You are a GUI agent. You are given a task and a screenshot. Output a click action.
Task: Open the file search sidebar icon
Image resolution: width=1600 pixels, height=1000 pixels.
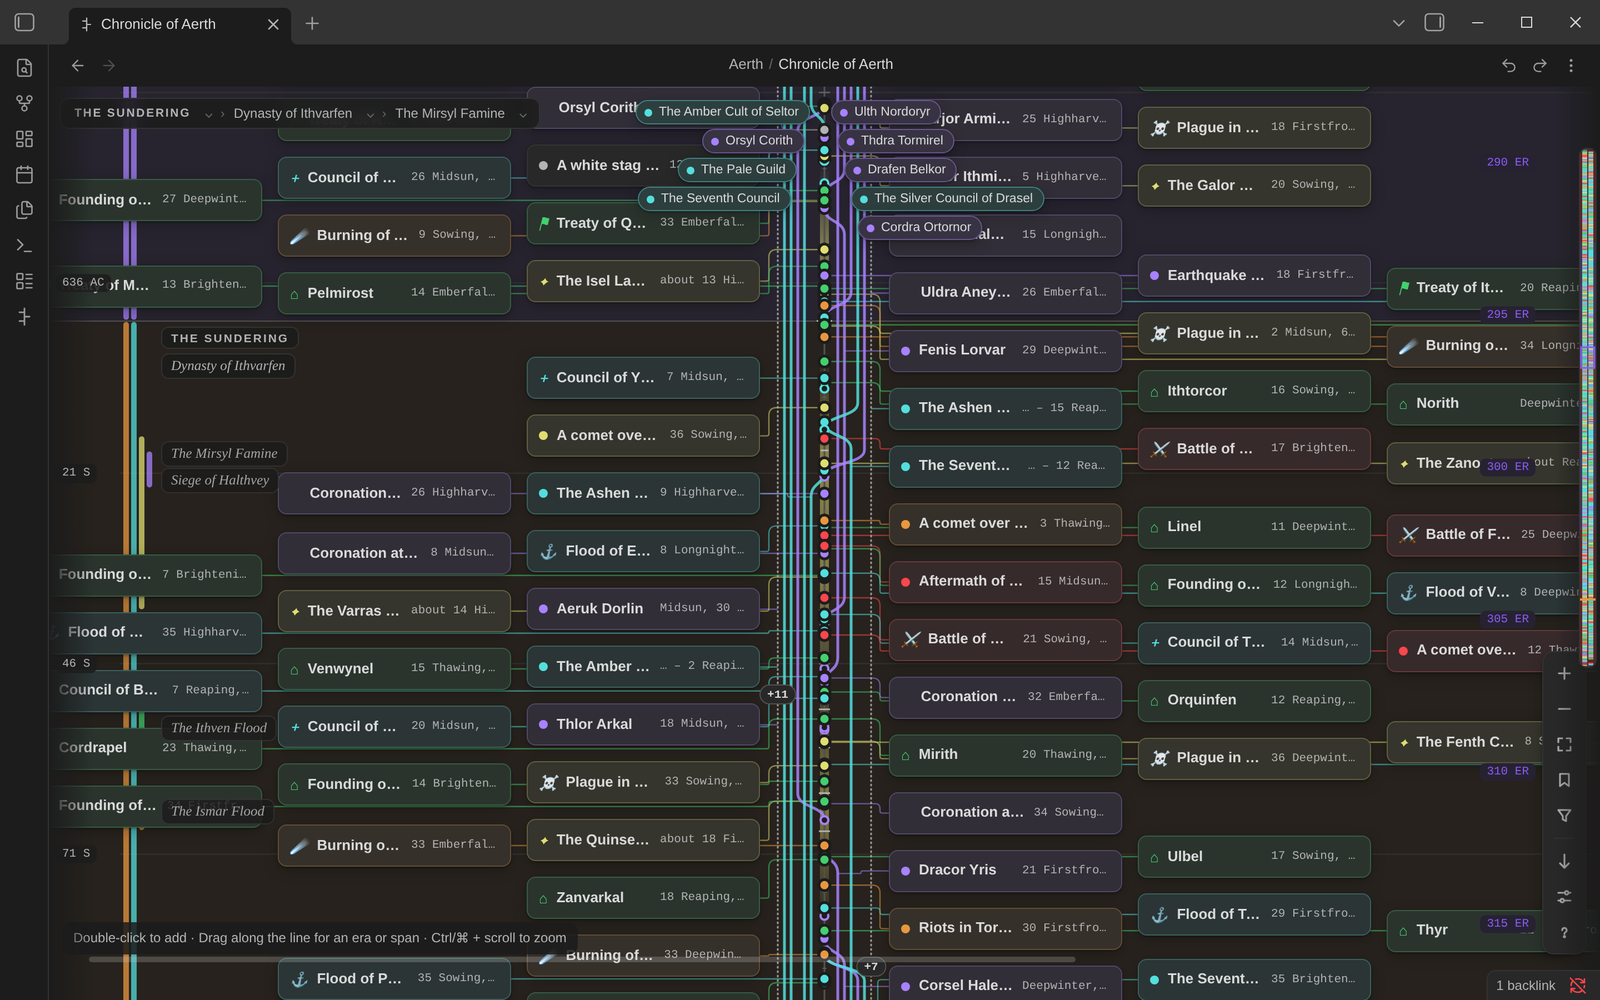25,68
